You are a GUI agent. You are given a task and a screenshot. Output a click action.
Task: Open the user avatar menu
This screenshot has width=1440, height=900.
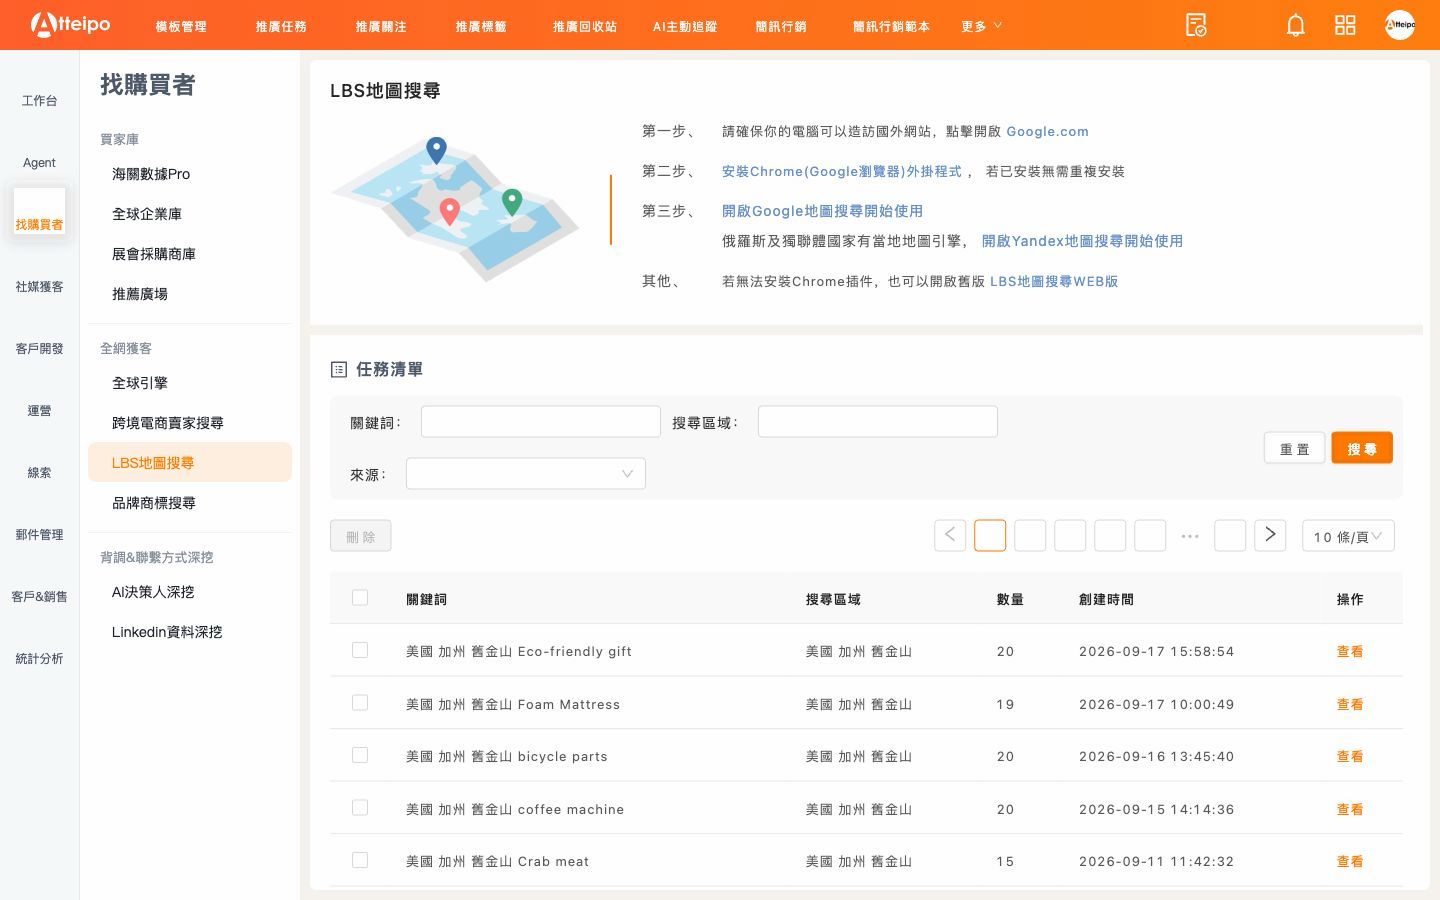1399,25
